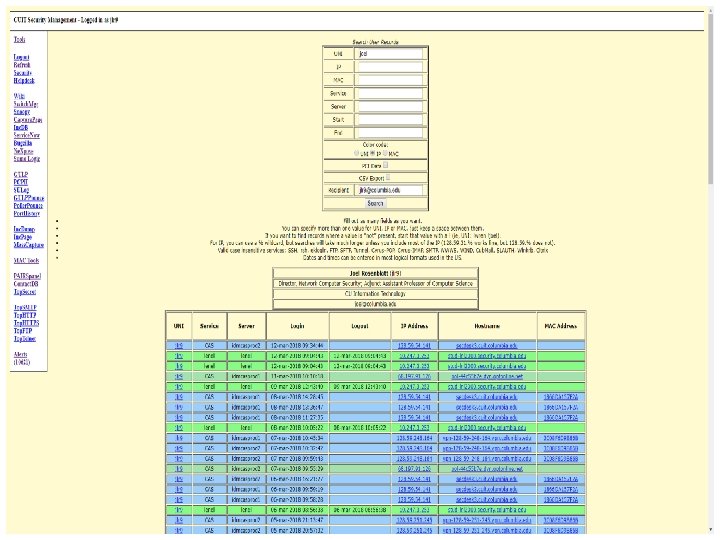Open the IncDB link
The height and width of the screenshot is (540, 720).
point(21,127)
